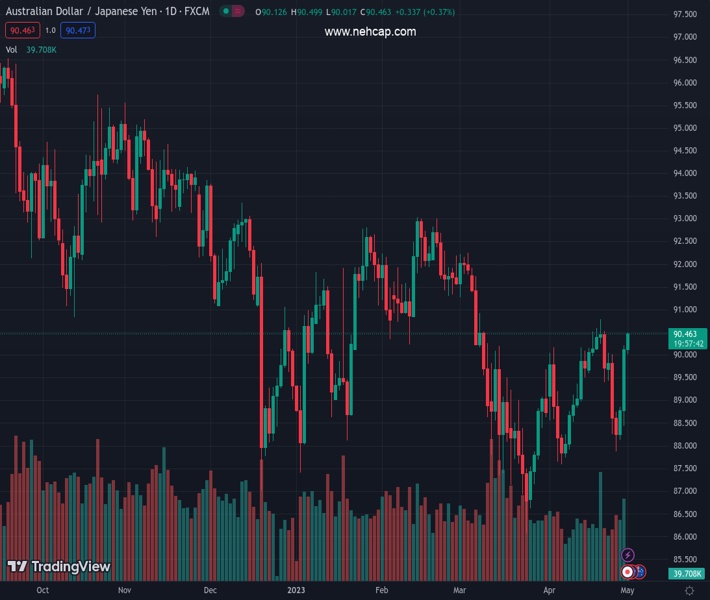Click the 2023 marker on time axis
710x600 pixels.
(296, 591)
